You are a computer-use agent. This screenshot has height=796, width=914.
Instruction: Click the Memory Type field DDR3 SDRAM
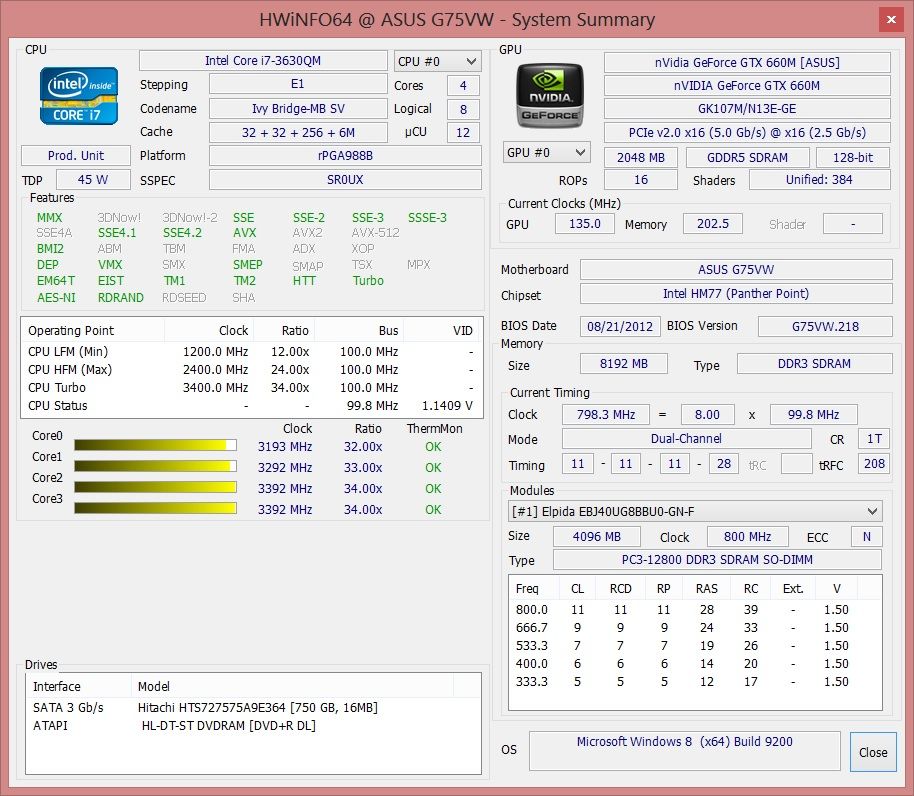(x=814, y=364)
